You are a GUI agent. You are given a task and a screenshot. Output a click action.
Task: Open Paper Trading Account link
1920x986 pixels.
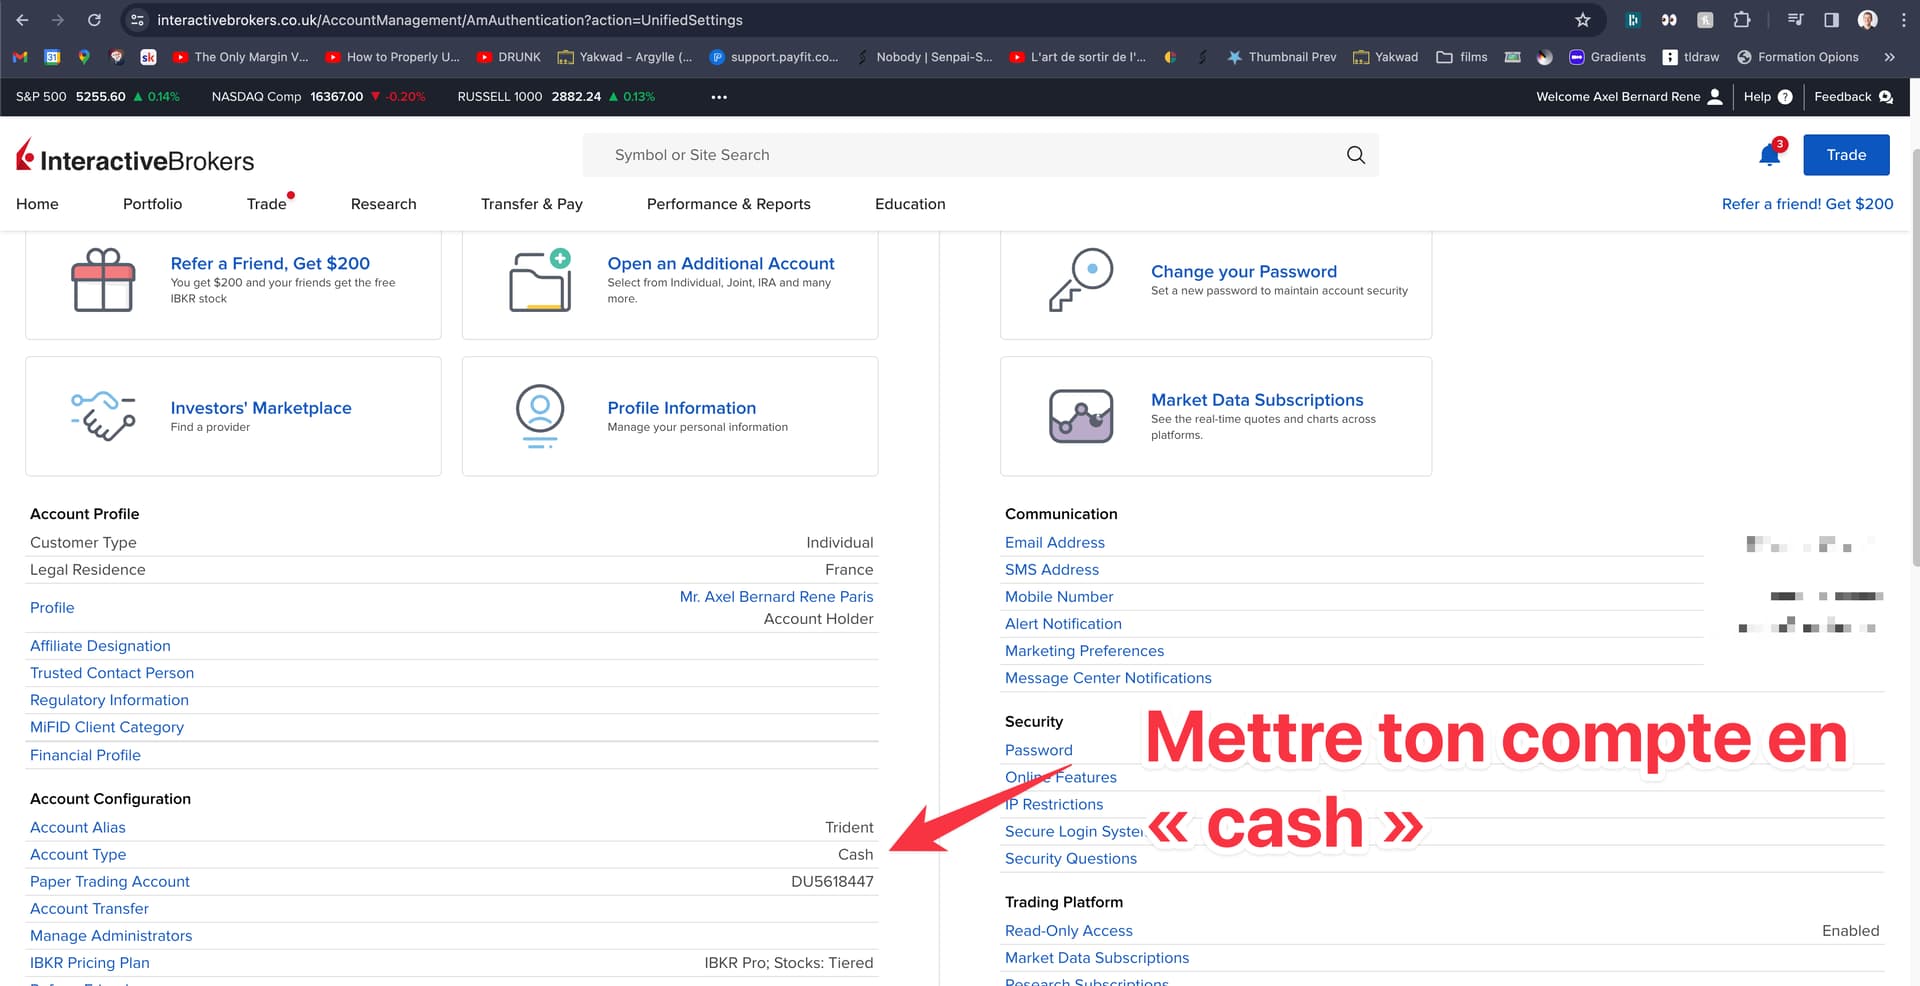110,881
